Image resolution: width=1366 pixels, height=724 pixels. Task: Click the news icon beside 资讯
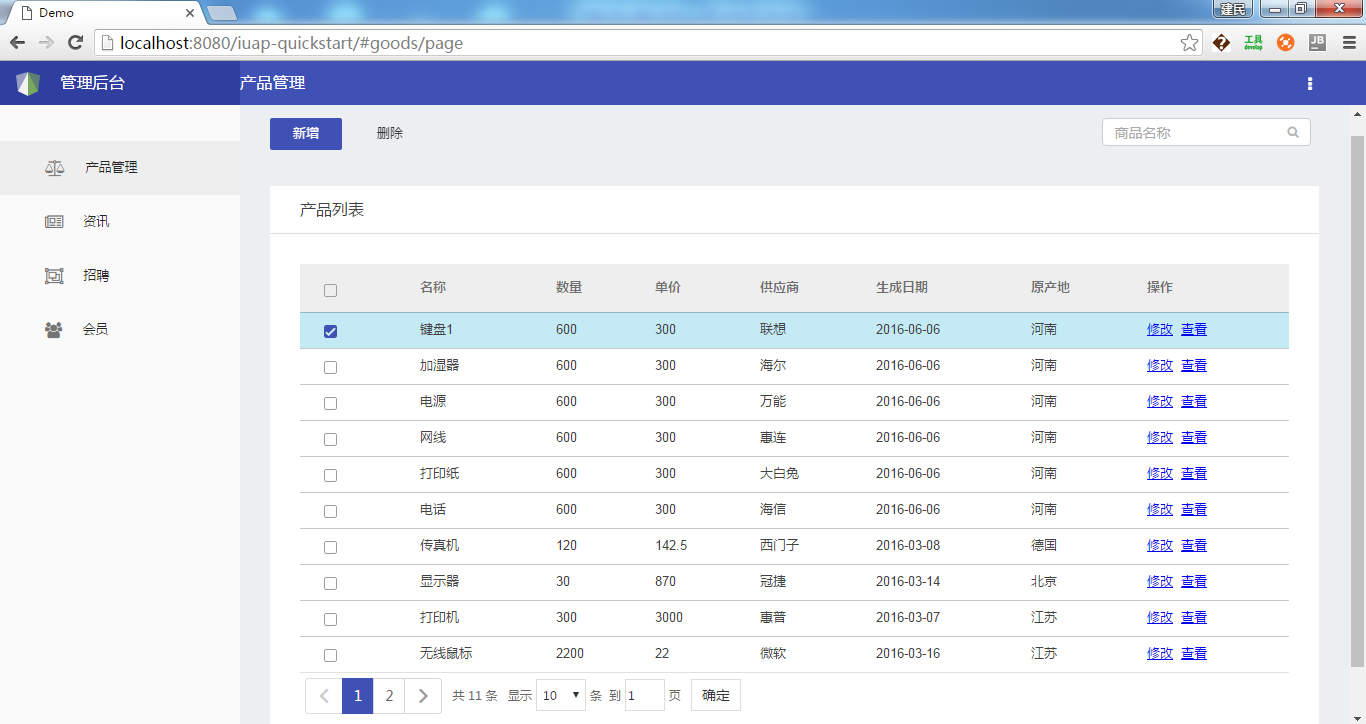point(54,222)
